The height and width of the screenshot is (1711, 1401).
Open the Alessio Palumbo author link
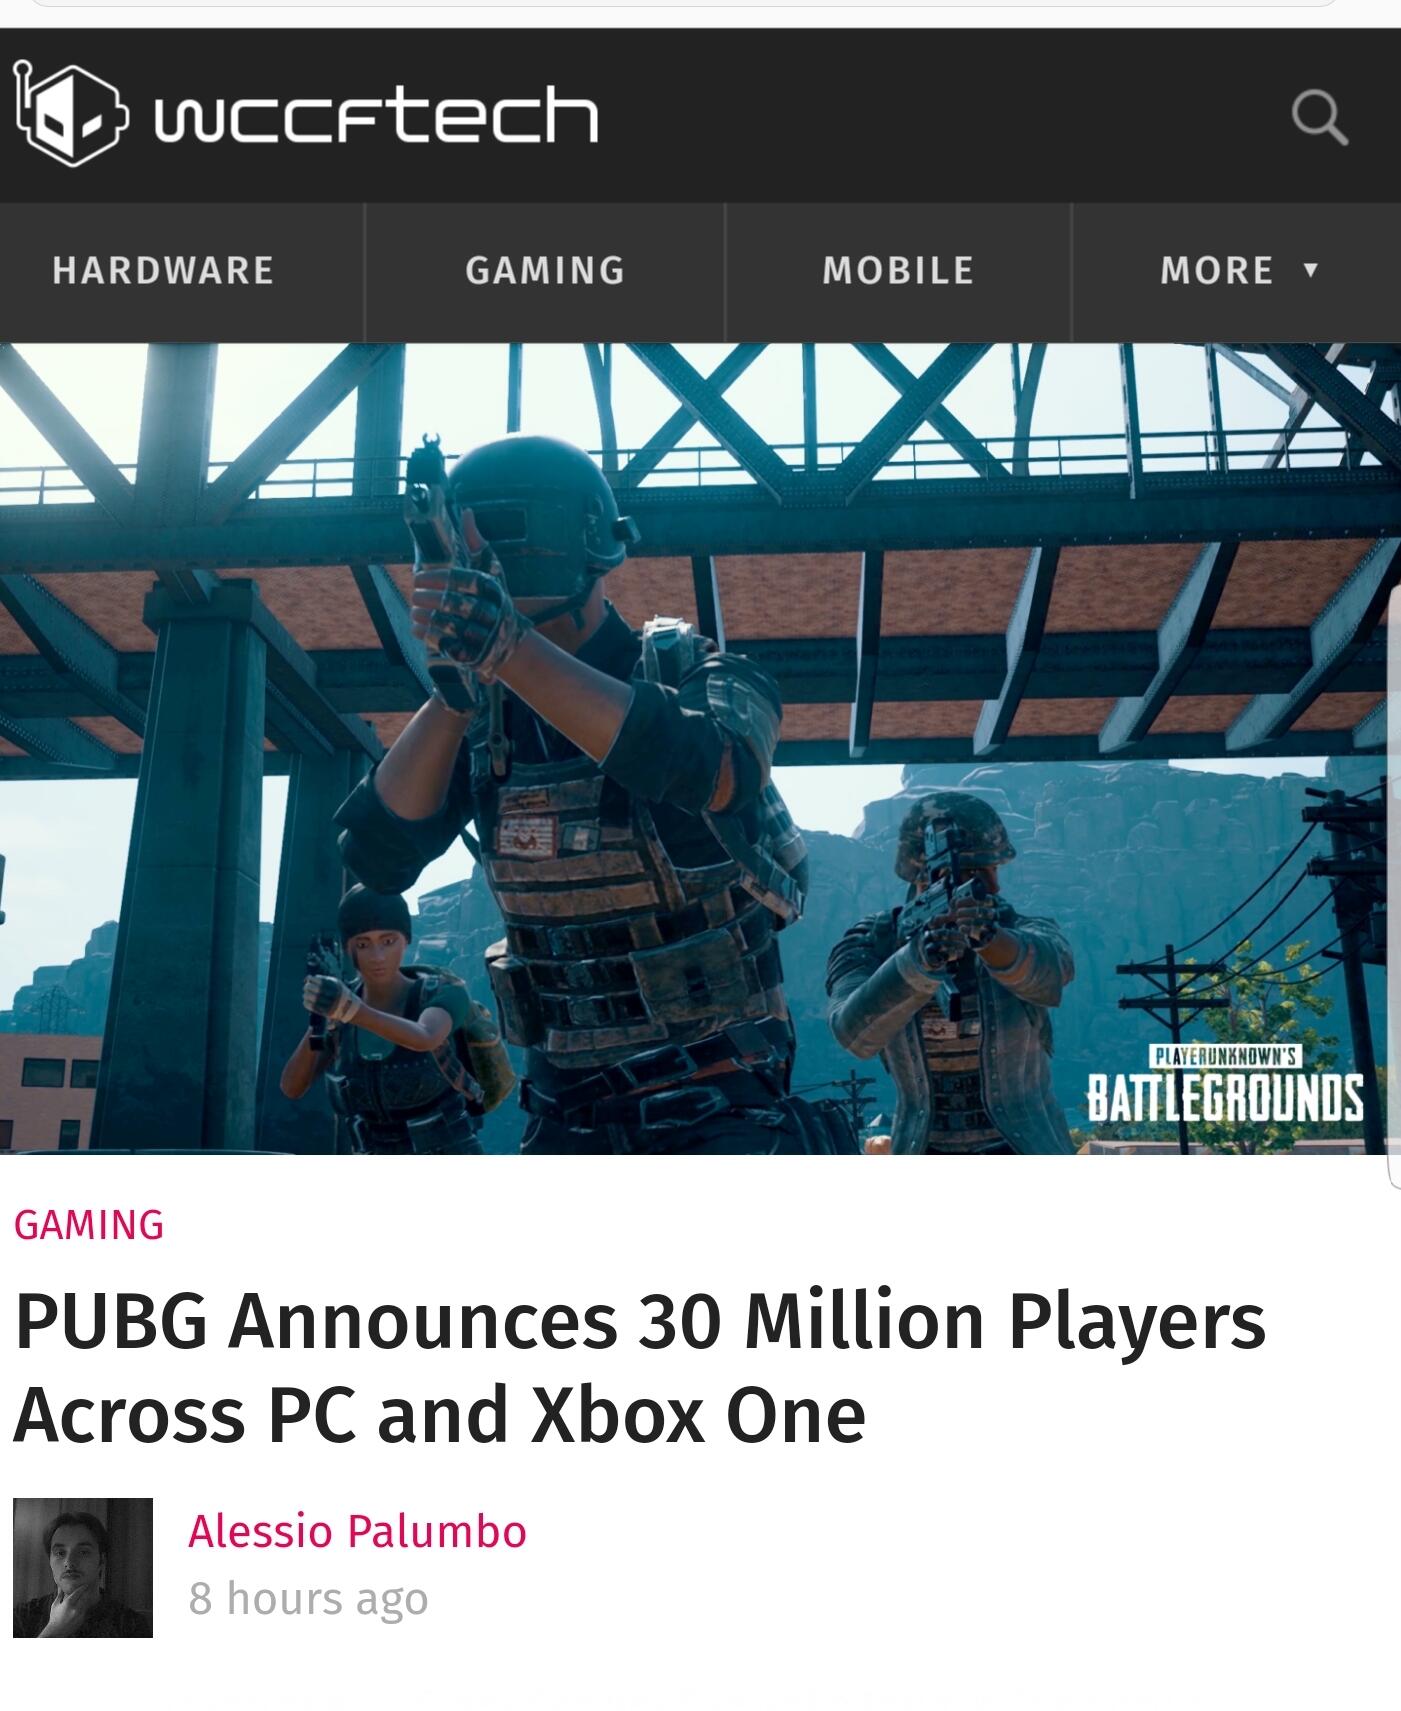click(x=357, y=1532)
